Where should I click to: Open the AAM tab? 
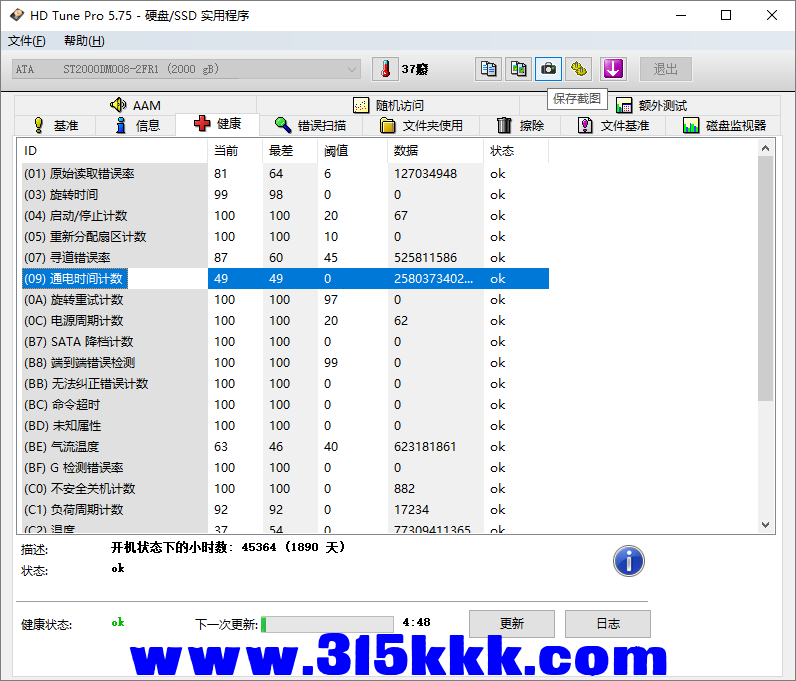click(x=135, y=105)
